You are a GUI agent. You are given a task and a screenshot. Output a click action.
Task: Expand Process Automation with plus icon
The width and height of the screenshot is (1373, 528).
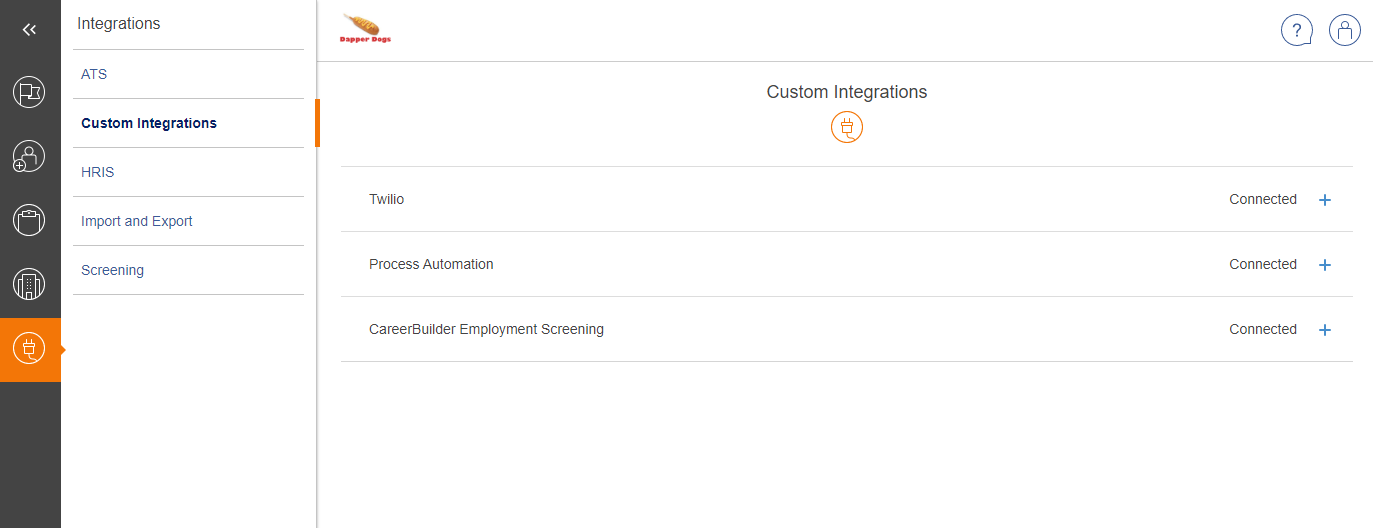[x=1325, y=265]
